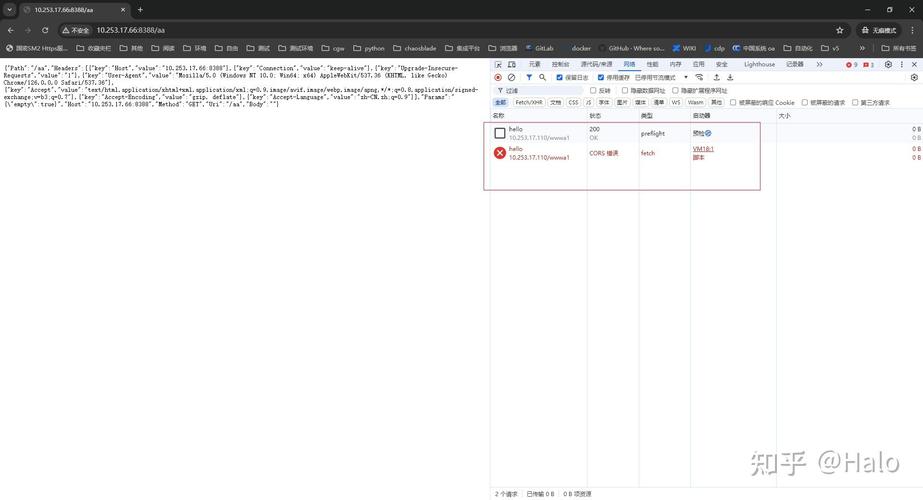The height and width of the screenshot is (500, 923).
Task: Open network panel settings gear
Action: [914, 77]
